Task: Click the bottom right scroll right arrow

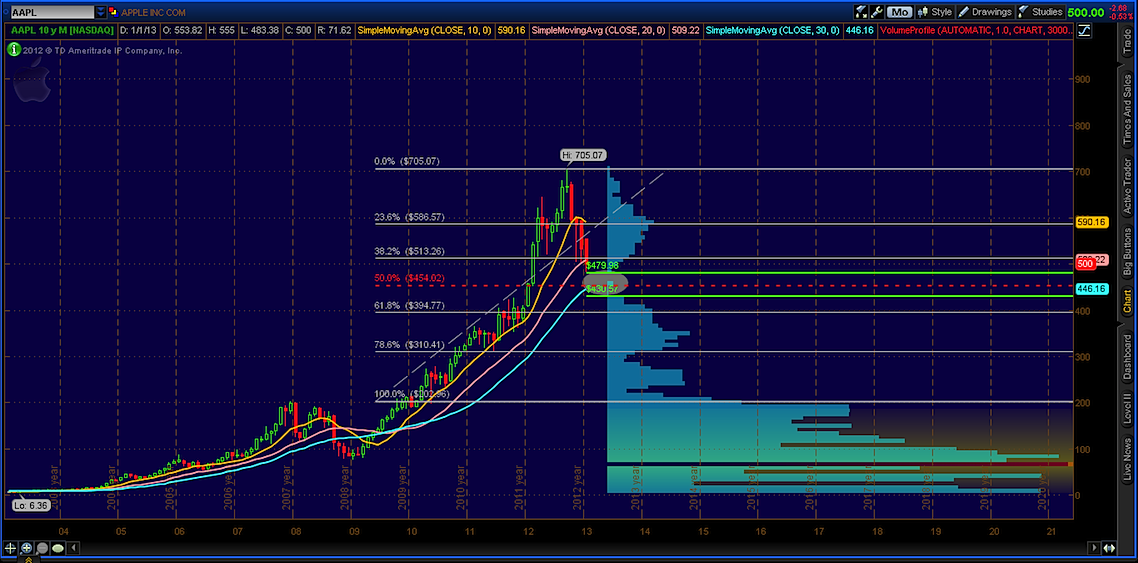Action: (1095, 548)
